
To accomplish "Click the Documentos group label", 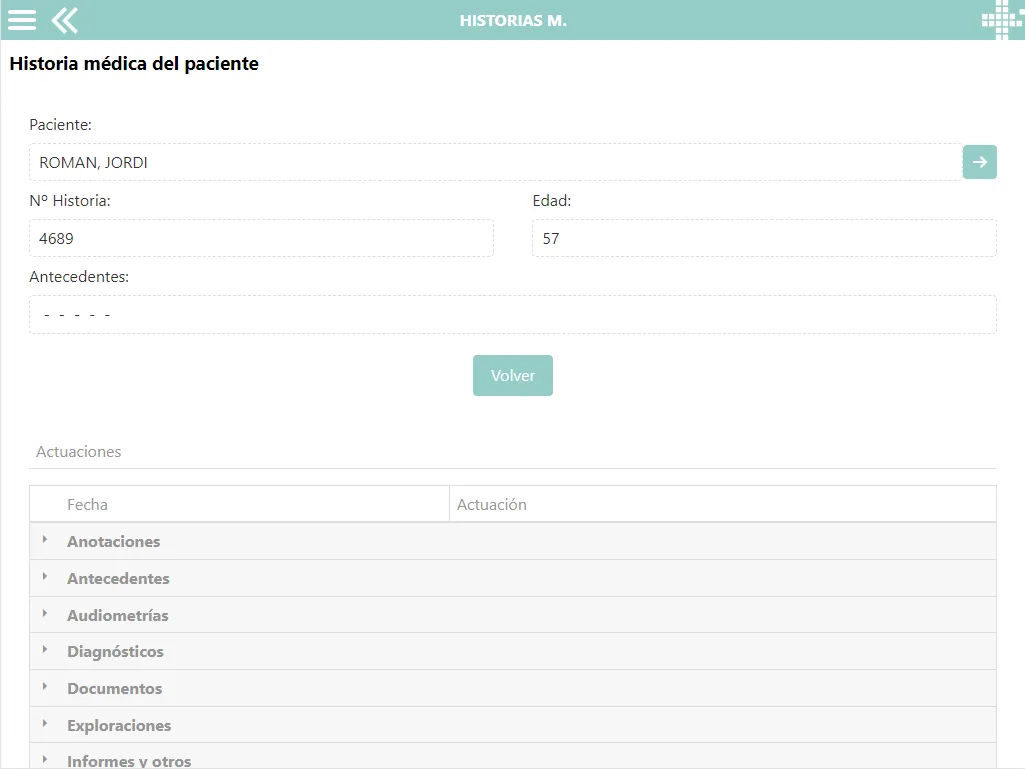I will coord(114,689).
